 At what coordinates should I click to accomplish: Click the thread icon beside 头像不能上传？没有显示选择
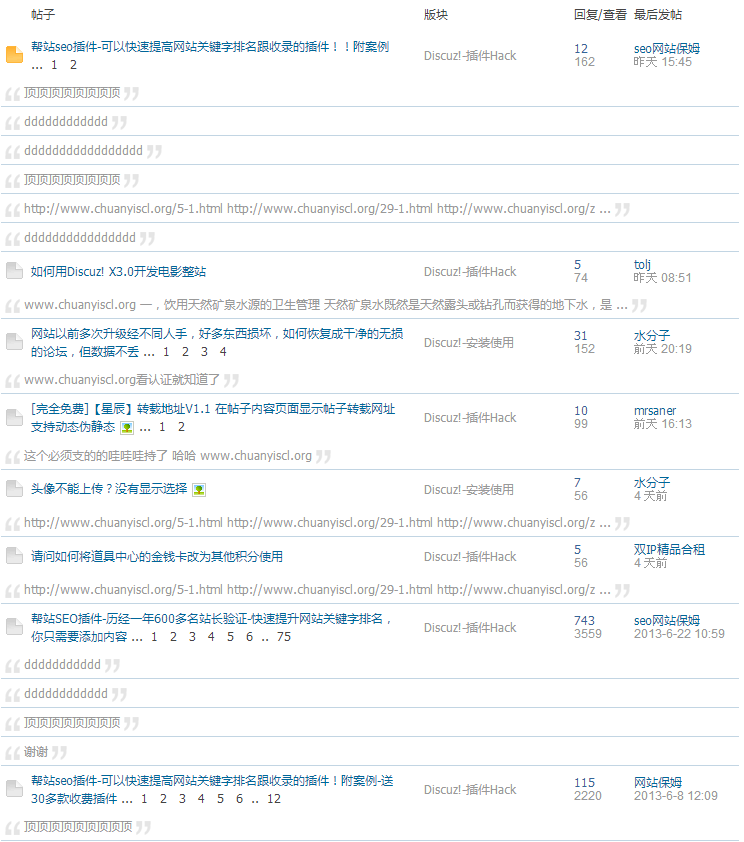pyautogui.click(x=14, y=489)
